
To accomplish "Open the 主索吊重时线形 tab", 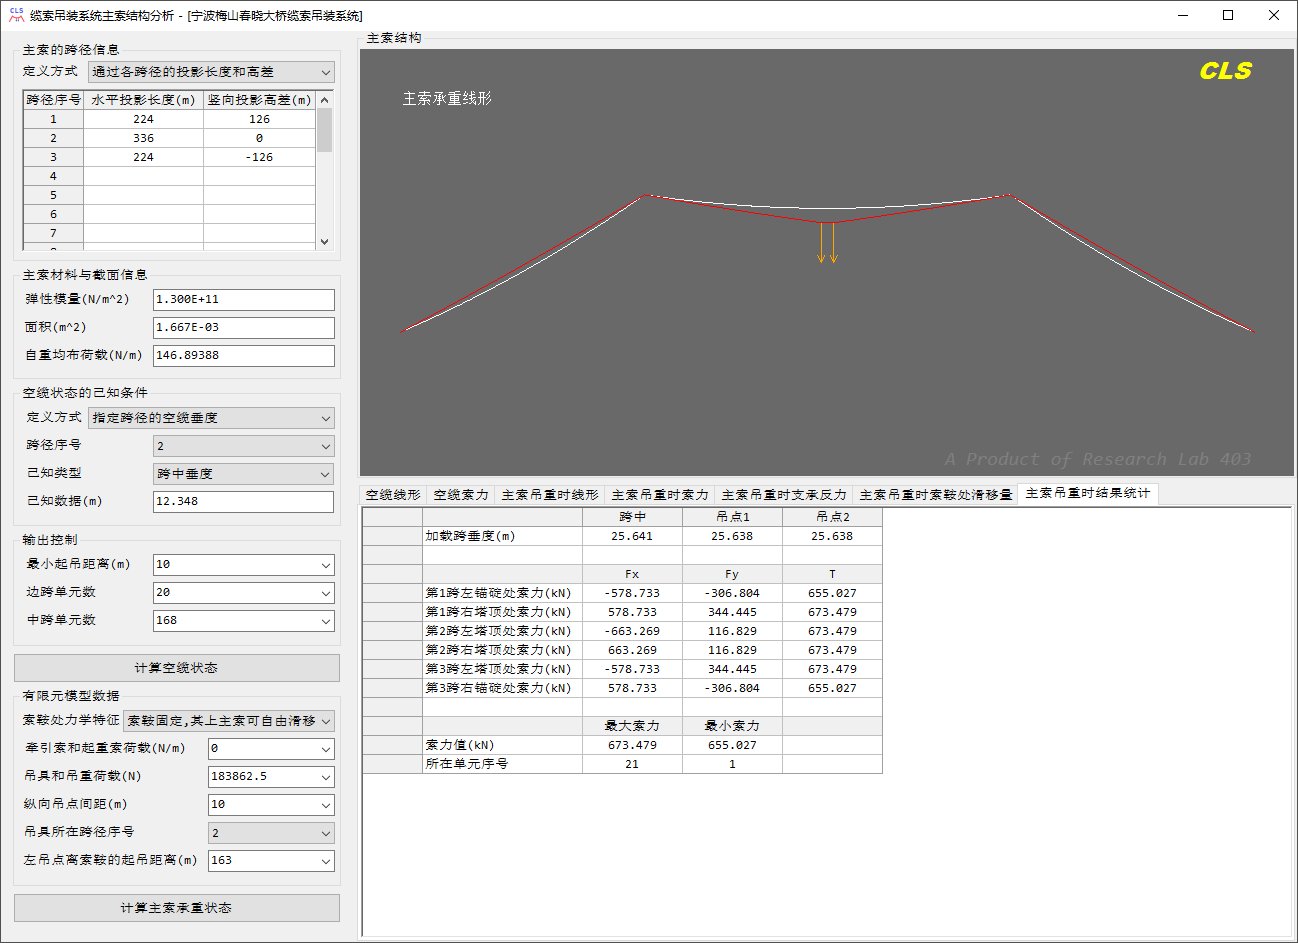I will (x=550, y=495).
